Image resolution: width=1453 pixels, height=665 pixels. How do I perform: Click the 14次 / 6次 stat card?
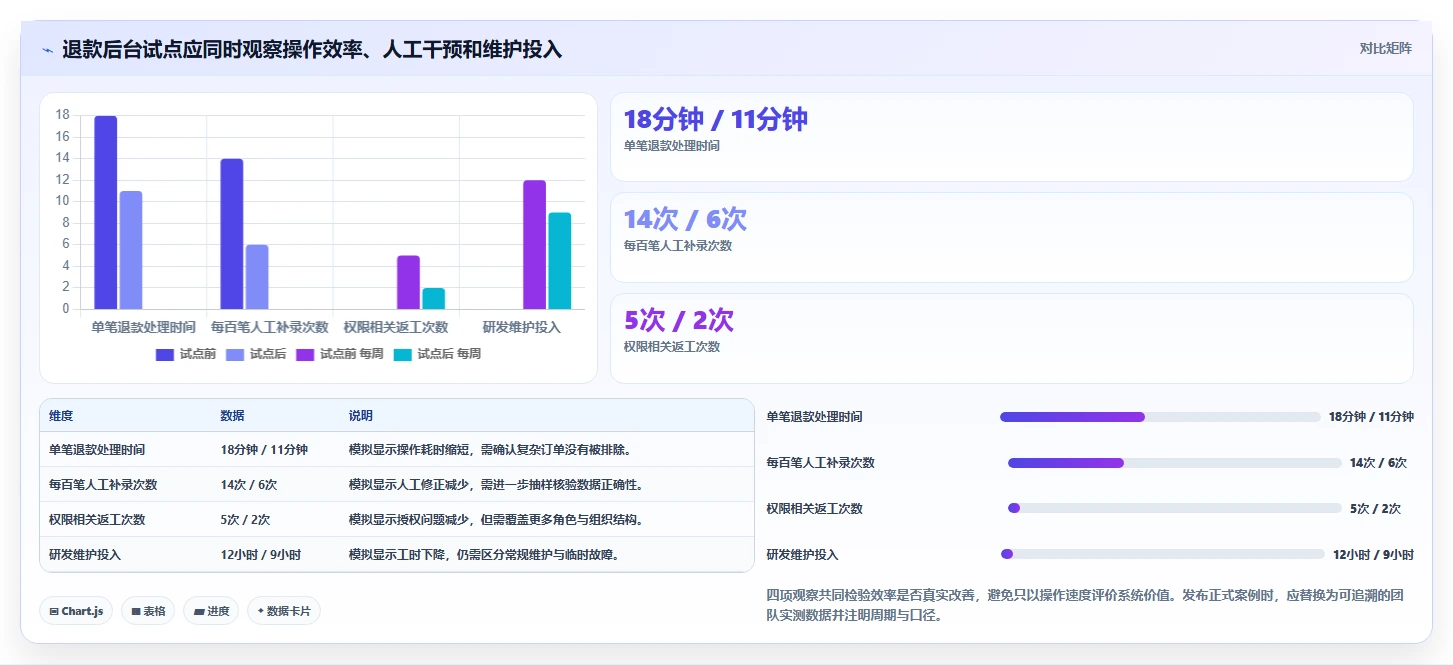[x=1011, y=237]
